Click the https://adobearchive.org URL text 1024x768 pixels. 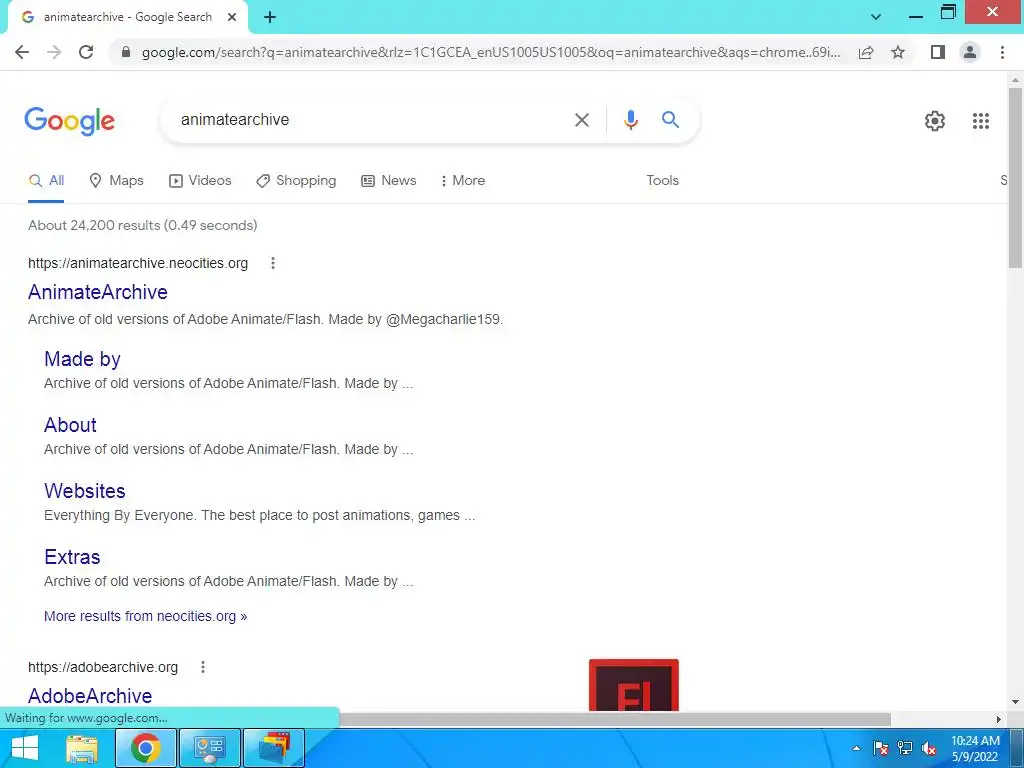click(x=103, y=667)
